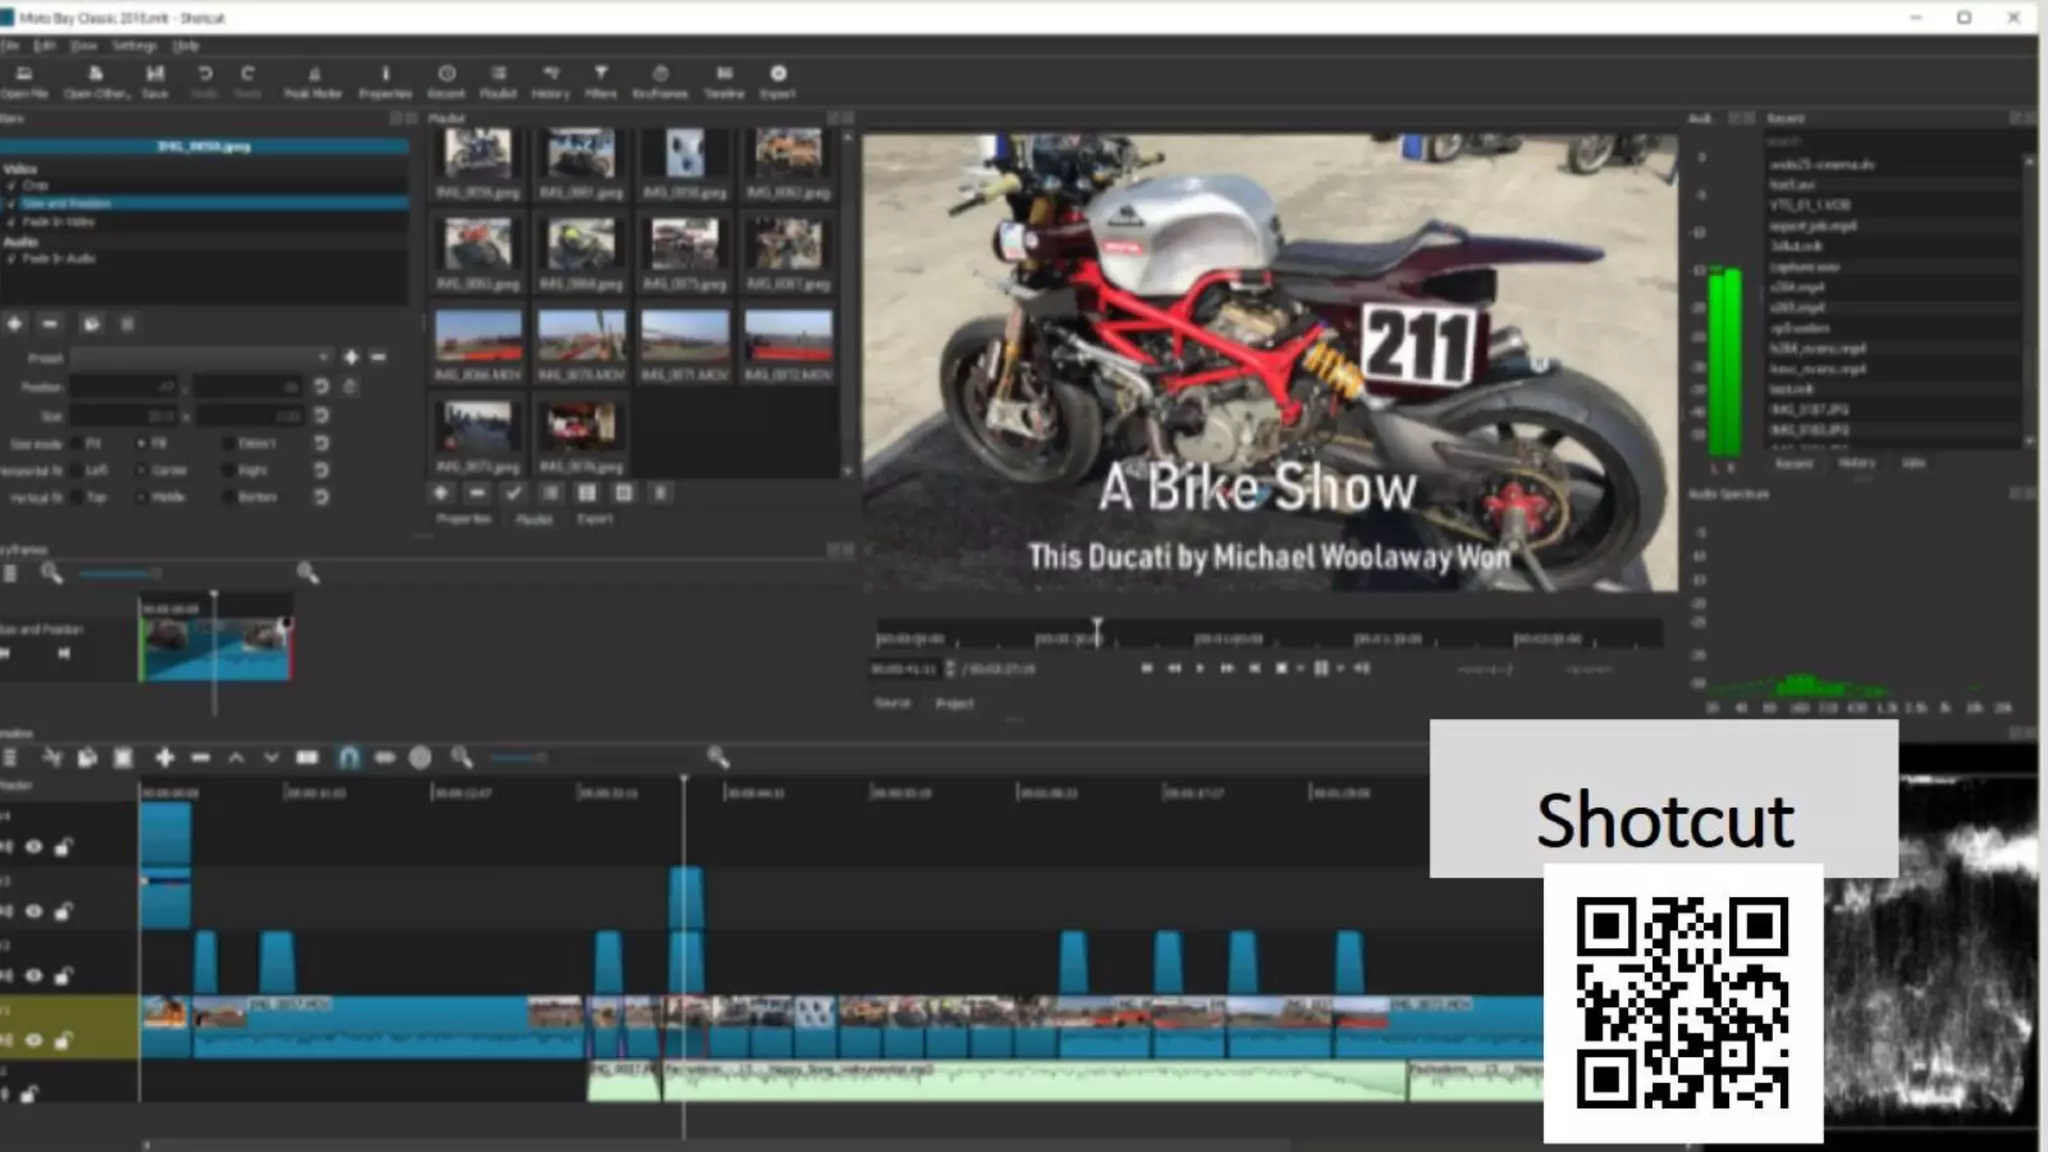The width and height of the screenshot is (2048, 1152).
Task: Hide the top video track via its eye icon
Action: pos(34,847)
